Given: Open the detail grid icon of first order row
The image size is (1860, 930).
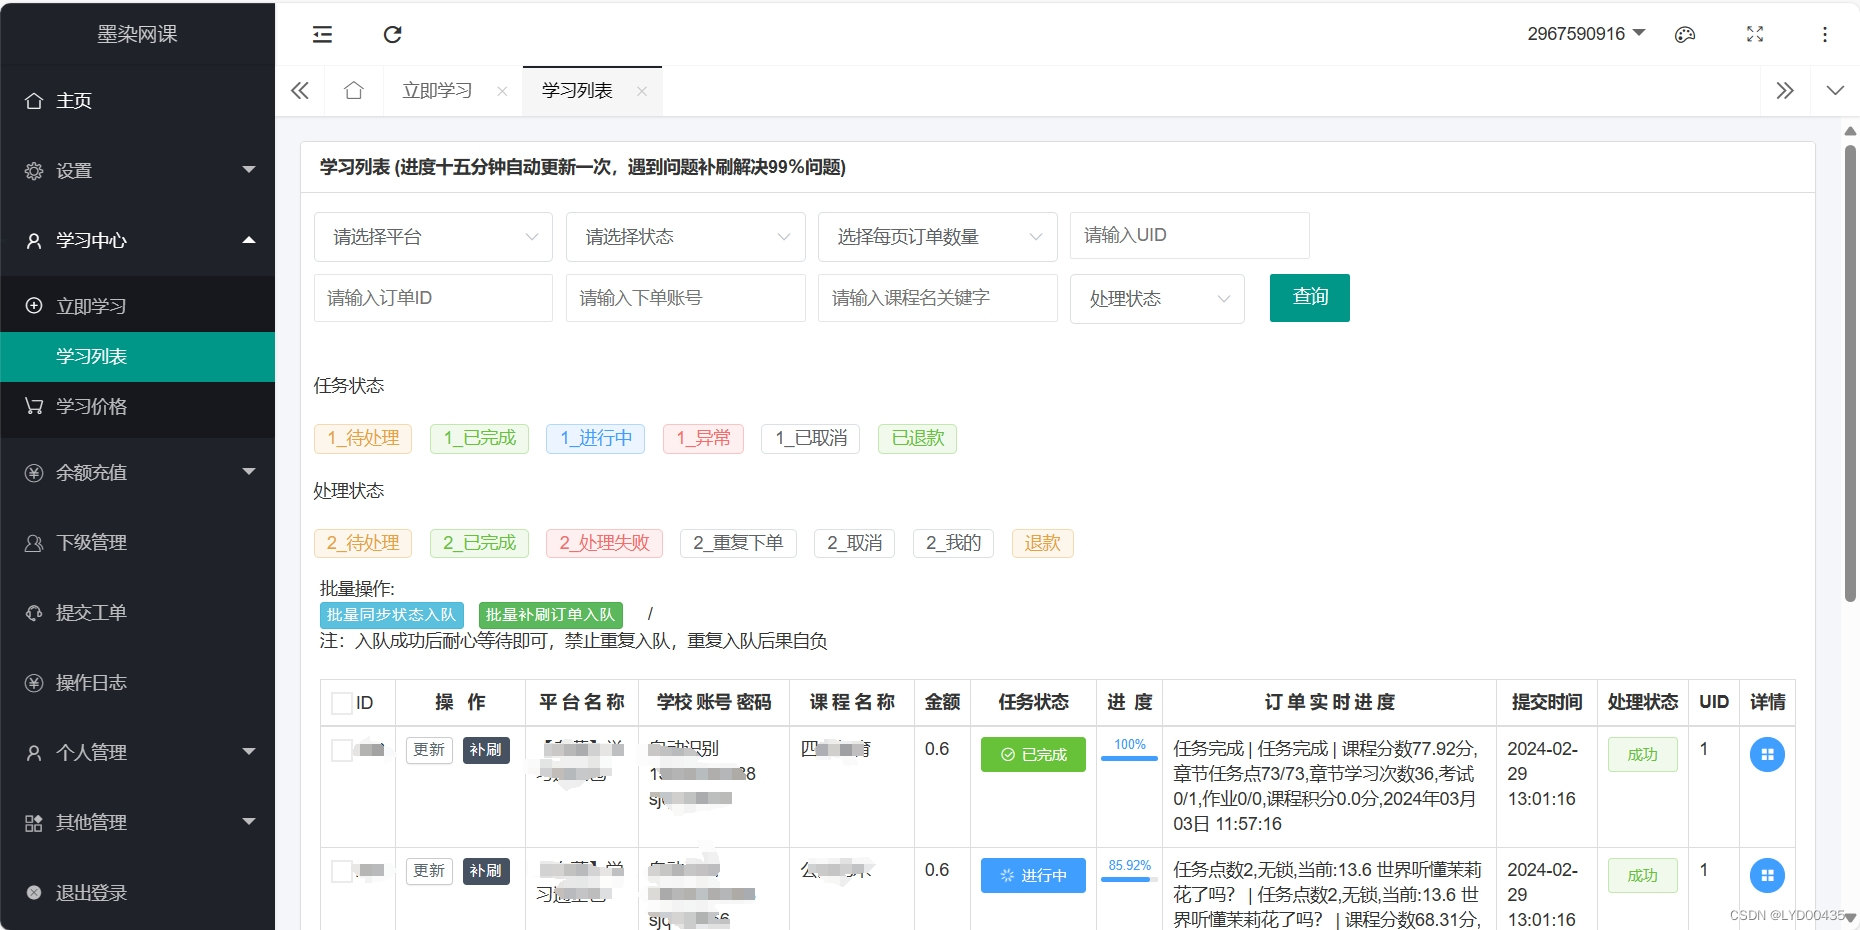Looking at the screenshot, I should (x=1767, y=755).
